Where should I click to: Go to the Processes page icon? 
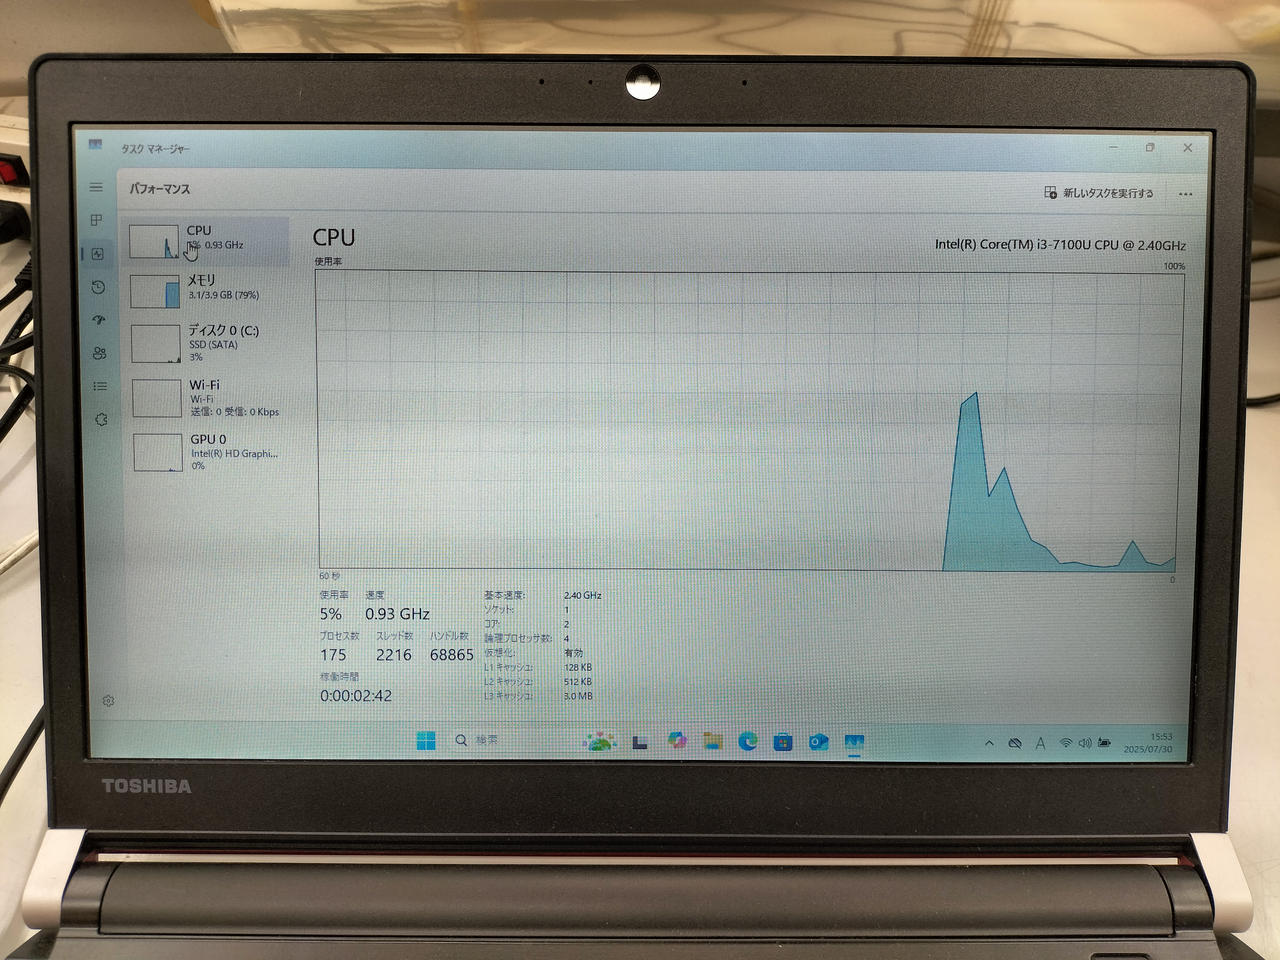coord(96,220)
